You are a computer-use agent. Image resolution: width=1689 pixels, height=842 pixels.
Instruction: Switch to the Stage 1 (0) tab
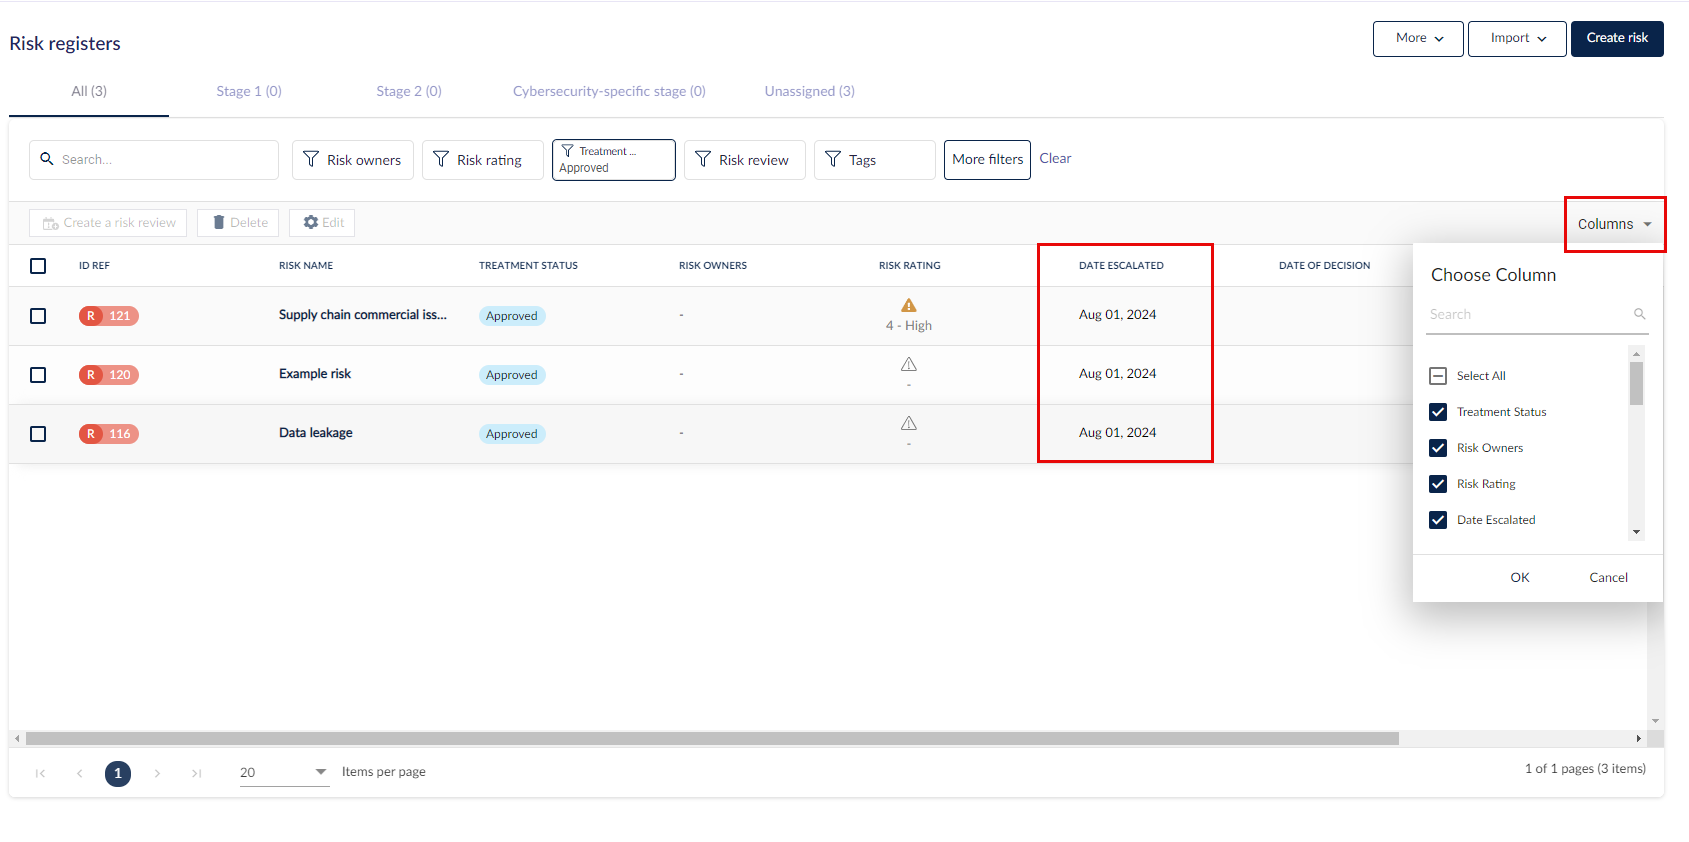[249, 91]
